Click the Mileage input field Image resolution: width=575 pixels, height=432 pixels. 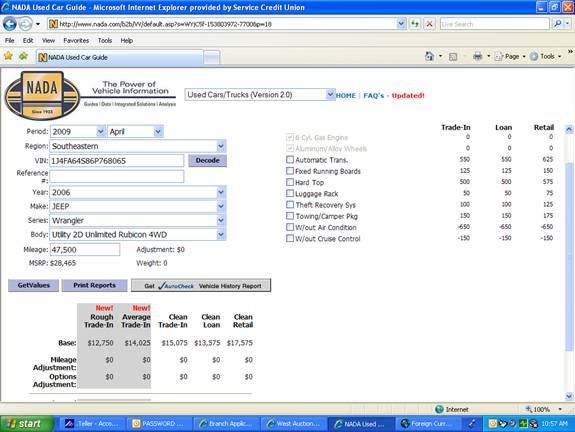pyautogui.click(x=85, y=250)
